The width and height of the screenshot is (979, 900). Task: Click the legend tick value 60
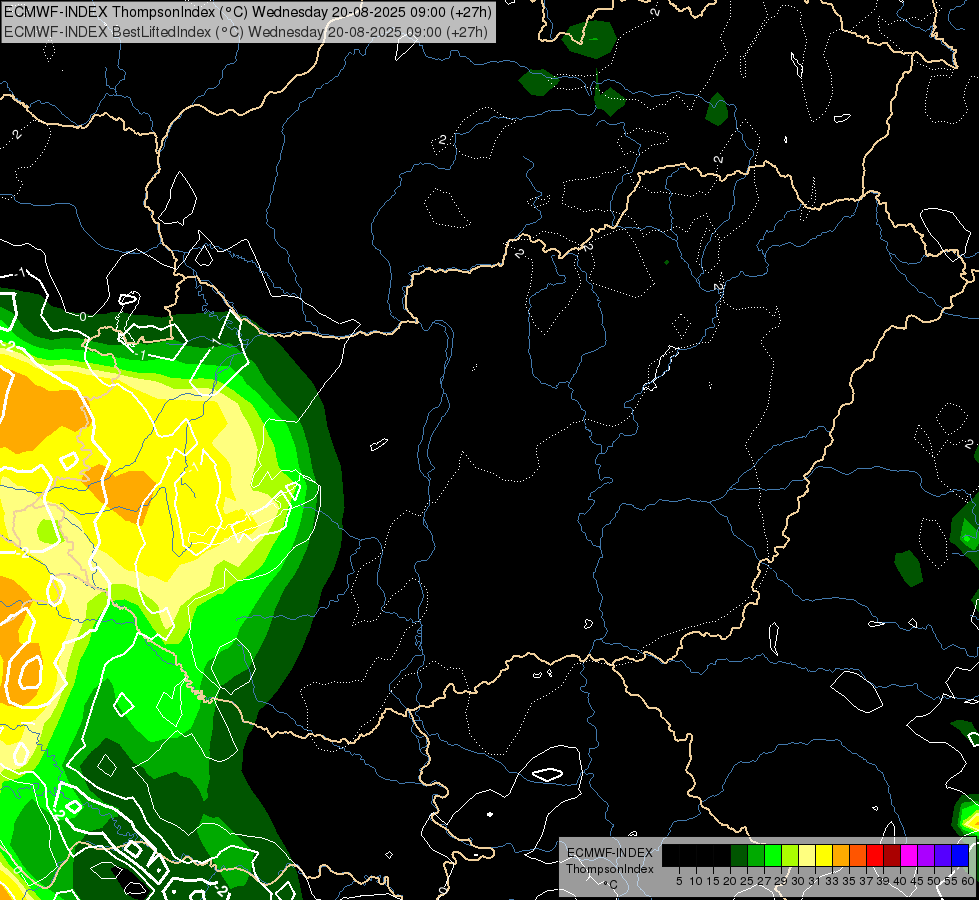pyautogui.click(x=968, y=881)
